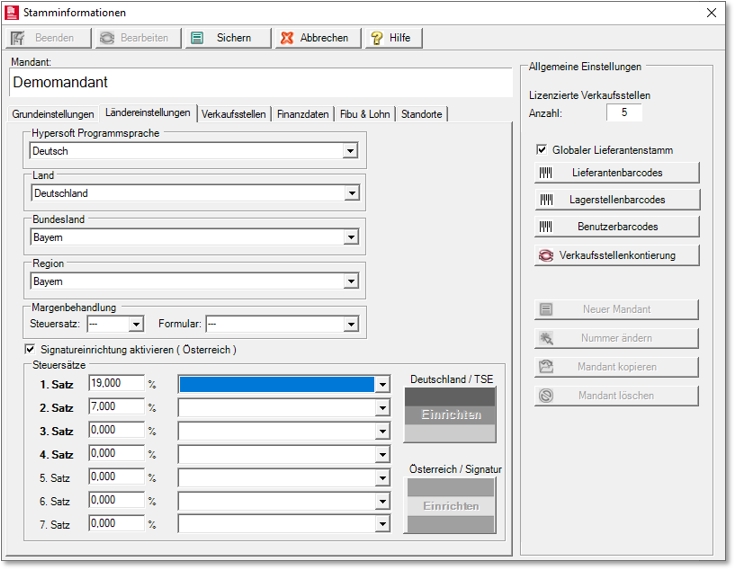Click the Mandant kopieren icon
Screen dimensions: 735x570
click(546, 367)
